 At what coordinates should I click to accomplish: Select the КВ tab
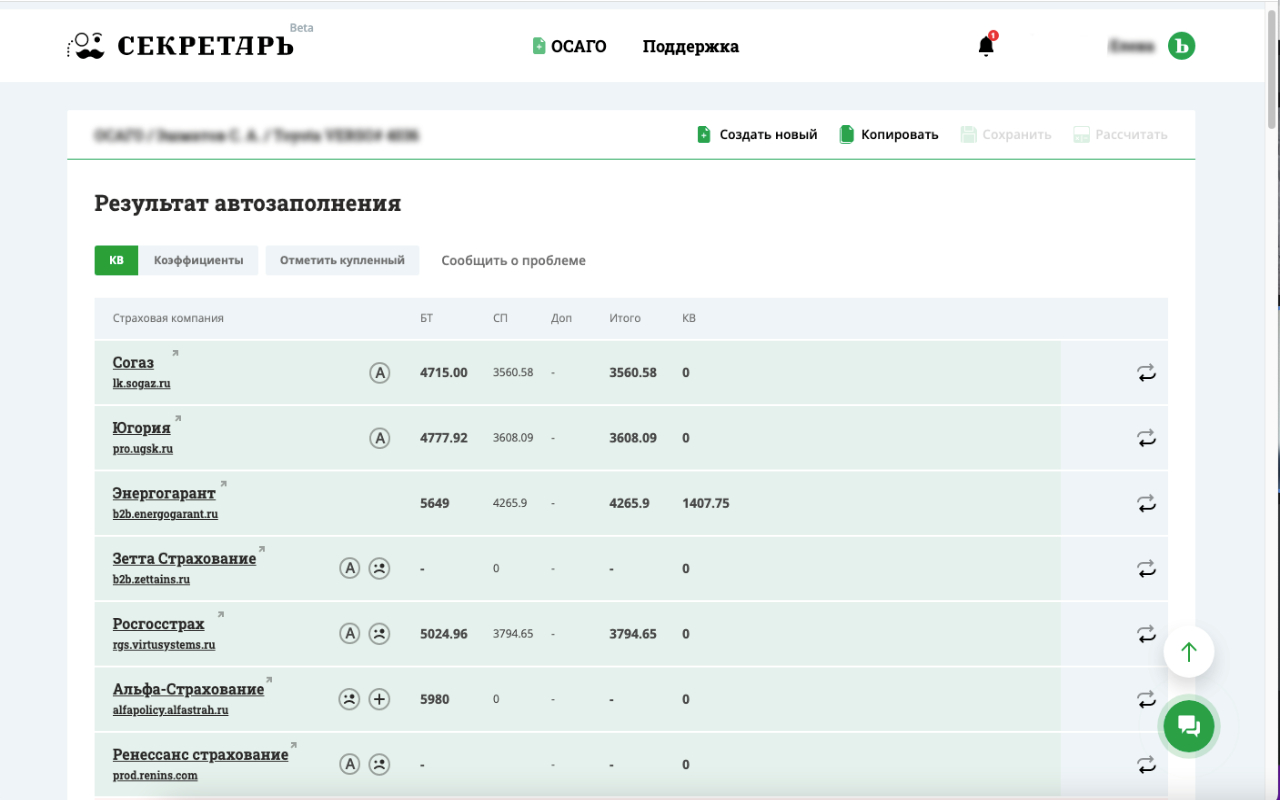pyautogui.click(x=117, y=260)
